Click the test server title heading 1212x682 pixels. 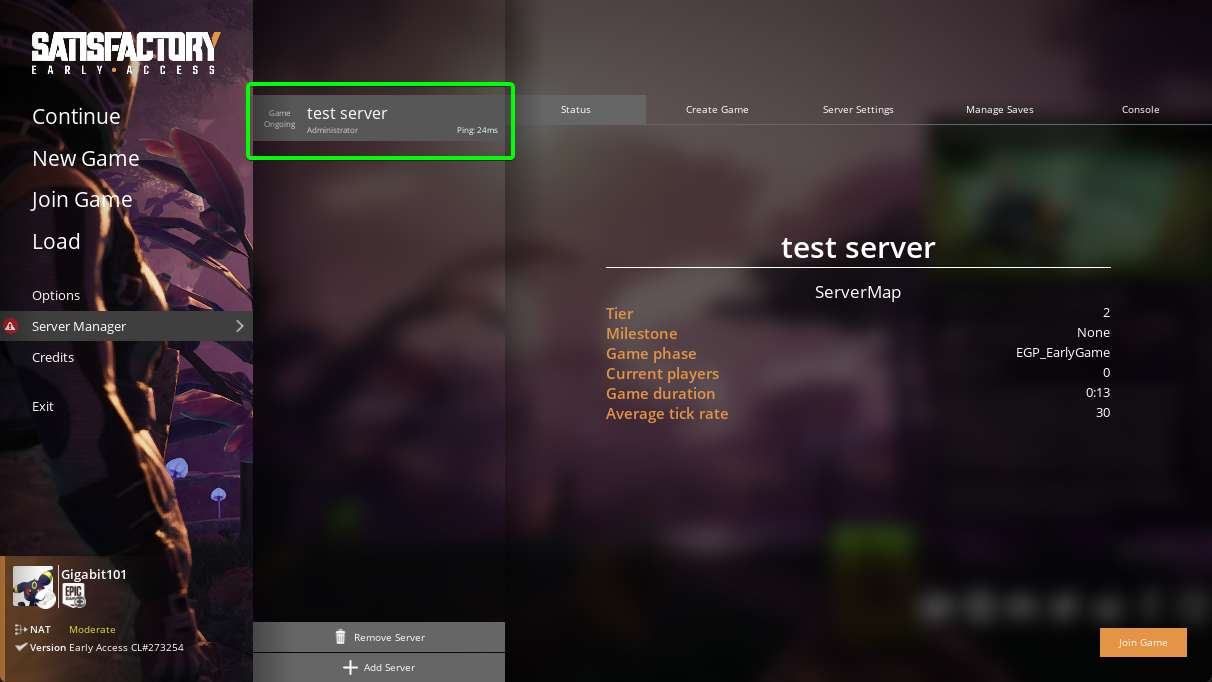point(858,247)
